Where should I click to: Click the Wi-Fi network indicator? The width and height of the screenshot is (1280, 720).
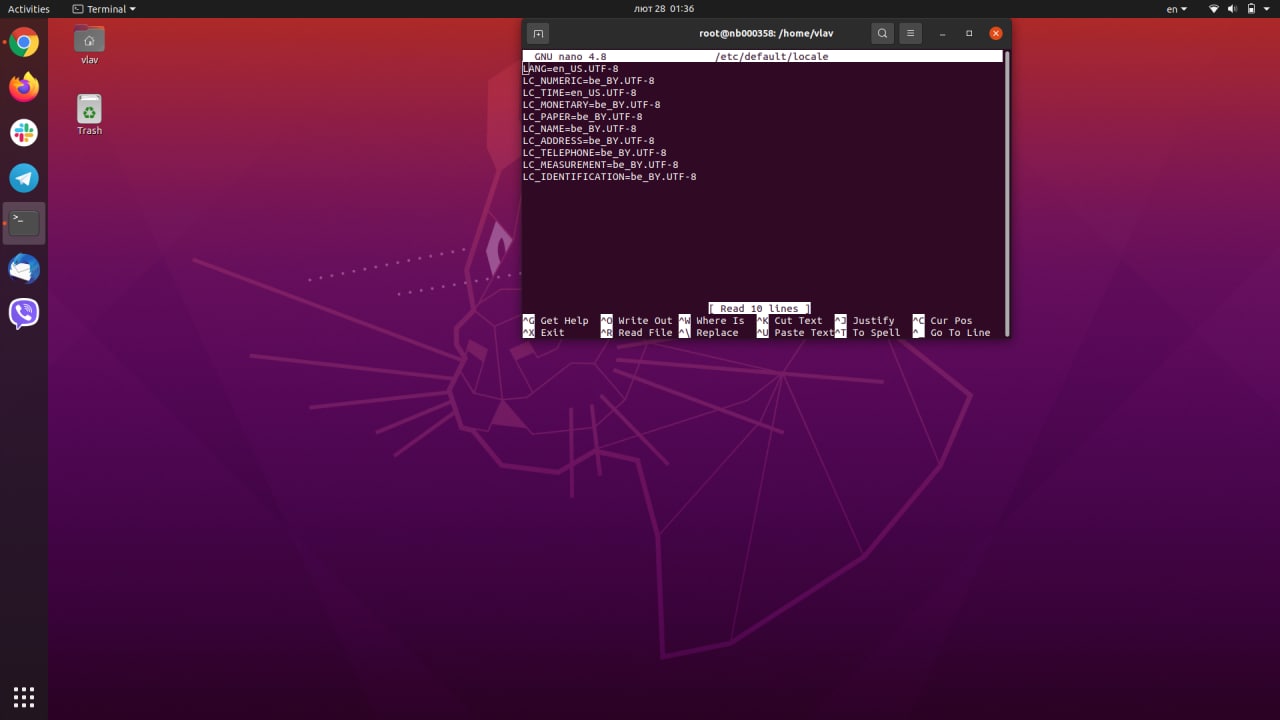(x=1214, y=9)
